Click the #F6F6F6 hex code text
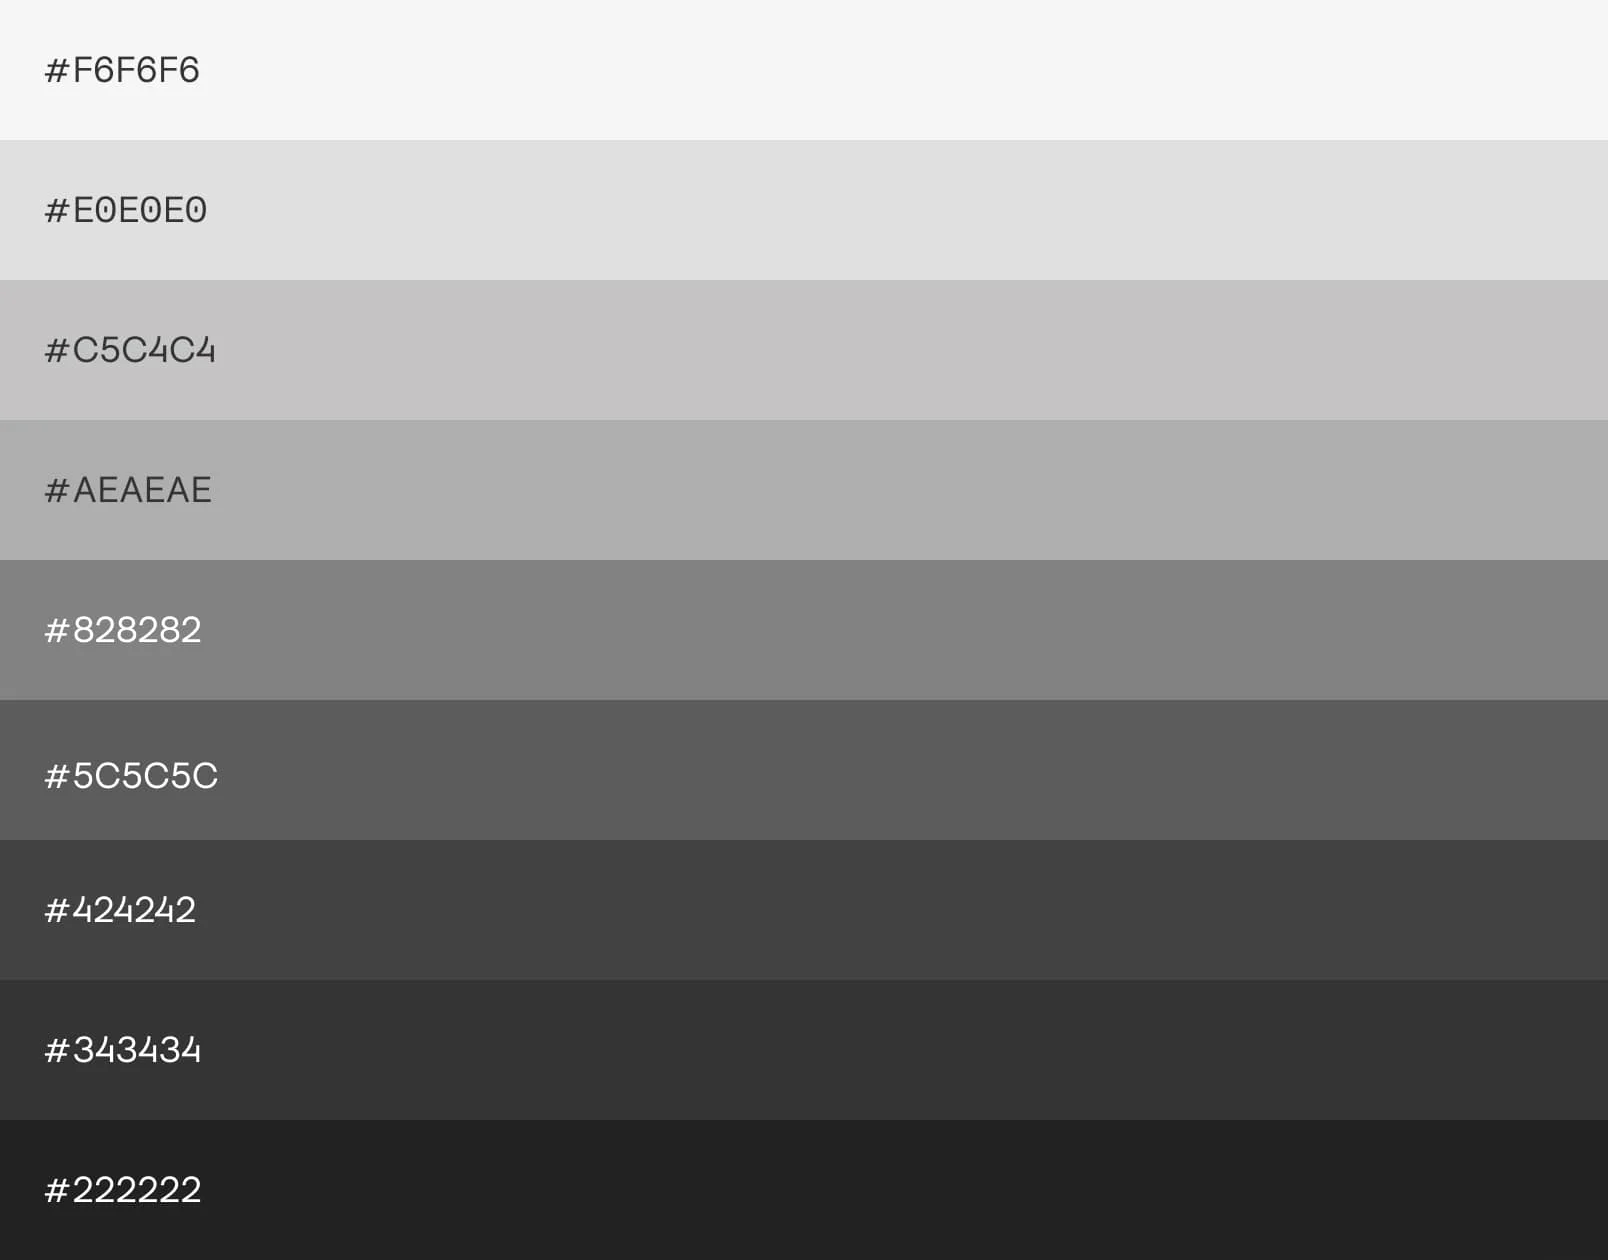 click(x=122, y=70)
